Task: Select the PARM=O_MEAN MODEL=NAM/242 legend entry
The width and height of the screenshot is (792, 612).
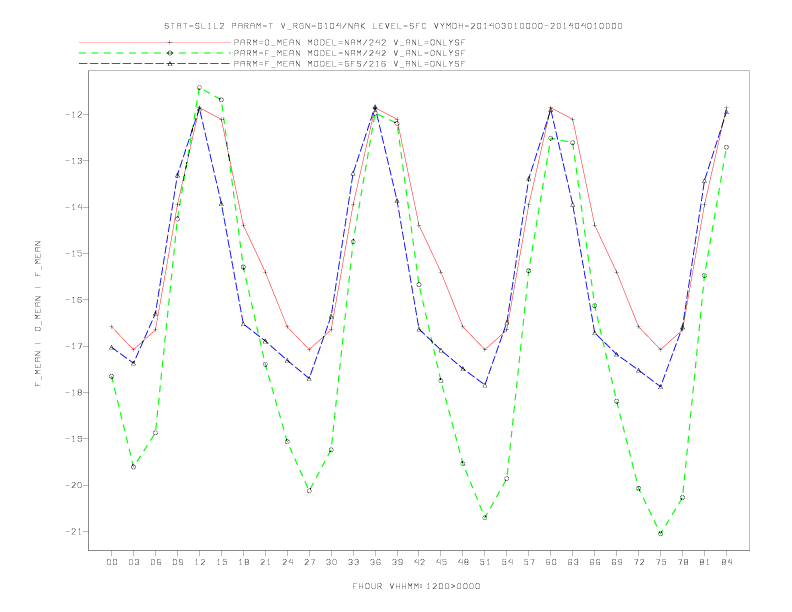Action: 349,42
